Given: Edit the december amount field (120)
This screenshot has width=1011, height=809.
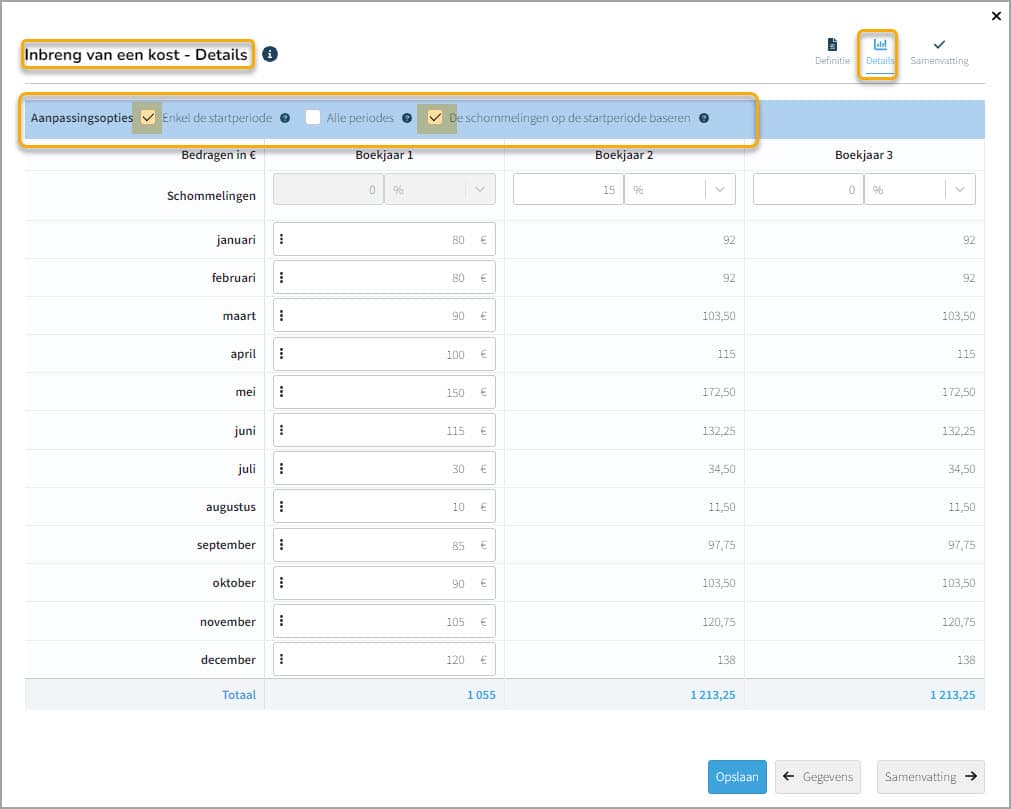Looking at the screenshot, I should 384,659.
